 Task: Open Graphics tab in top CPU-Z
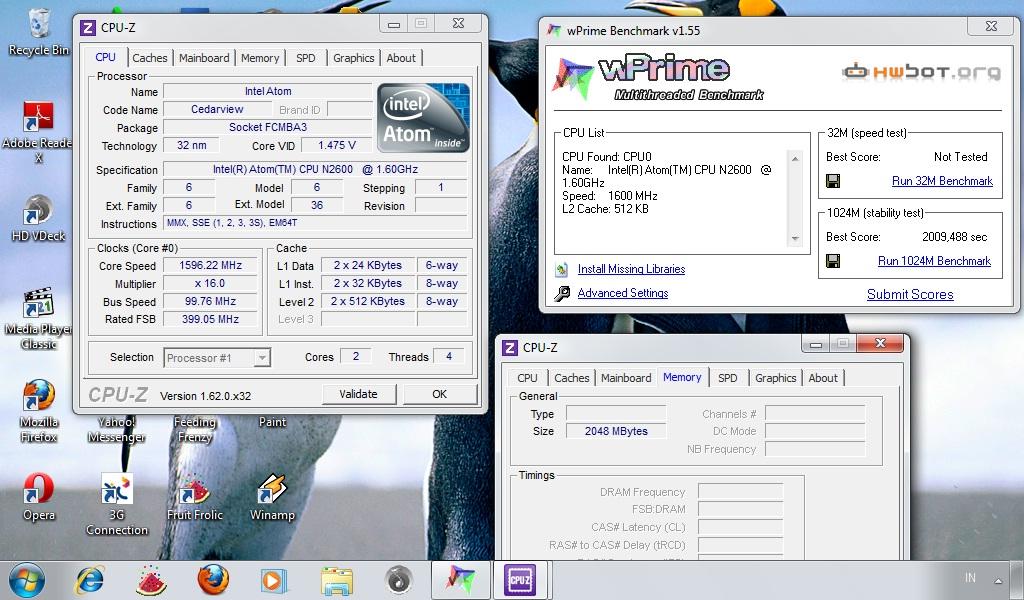pos(353,58)
